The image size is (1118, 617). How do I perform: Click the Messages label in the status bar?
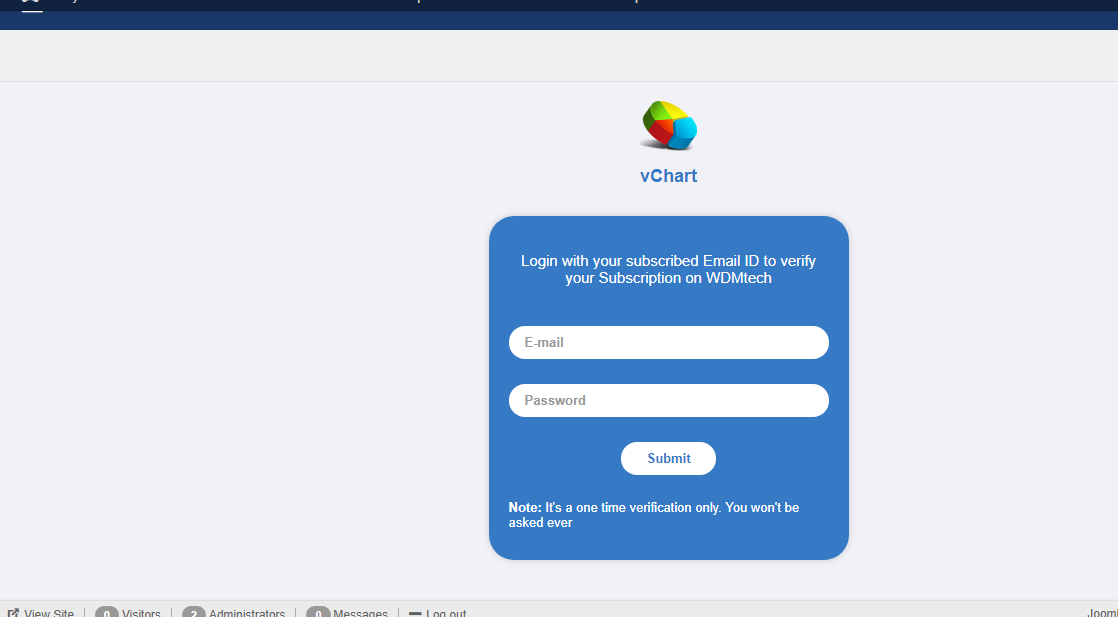pyautogui.click(x=360, y=613)
